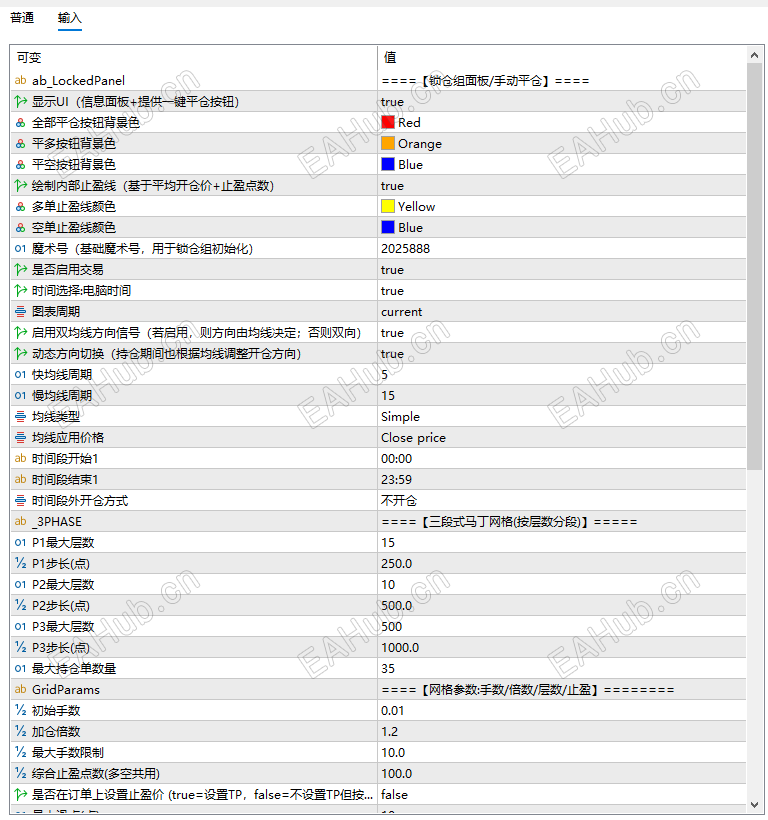768x820 pixels.
Task: Click the bool icon beside 绘制内部止盈线
Action: (x=20, y=186)
